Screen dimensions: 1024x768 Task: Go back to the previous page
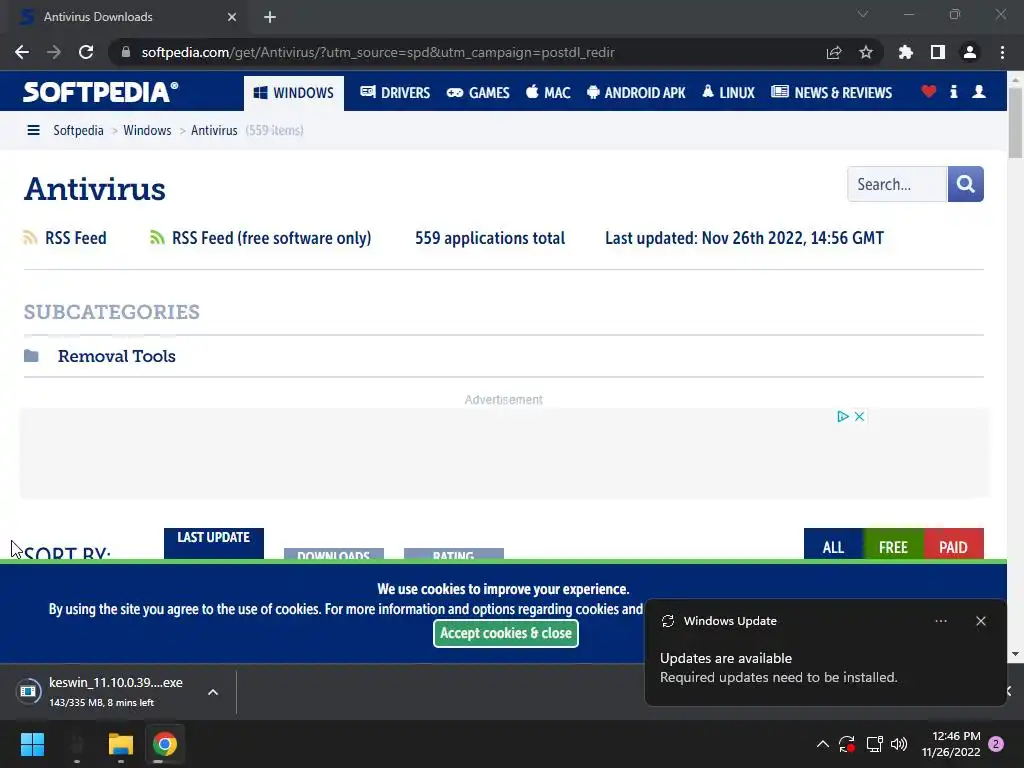click(x=22, y=52)
